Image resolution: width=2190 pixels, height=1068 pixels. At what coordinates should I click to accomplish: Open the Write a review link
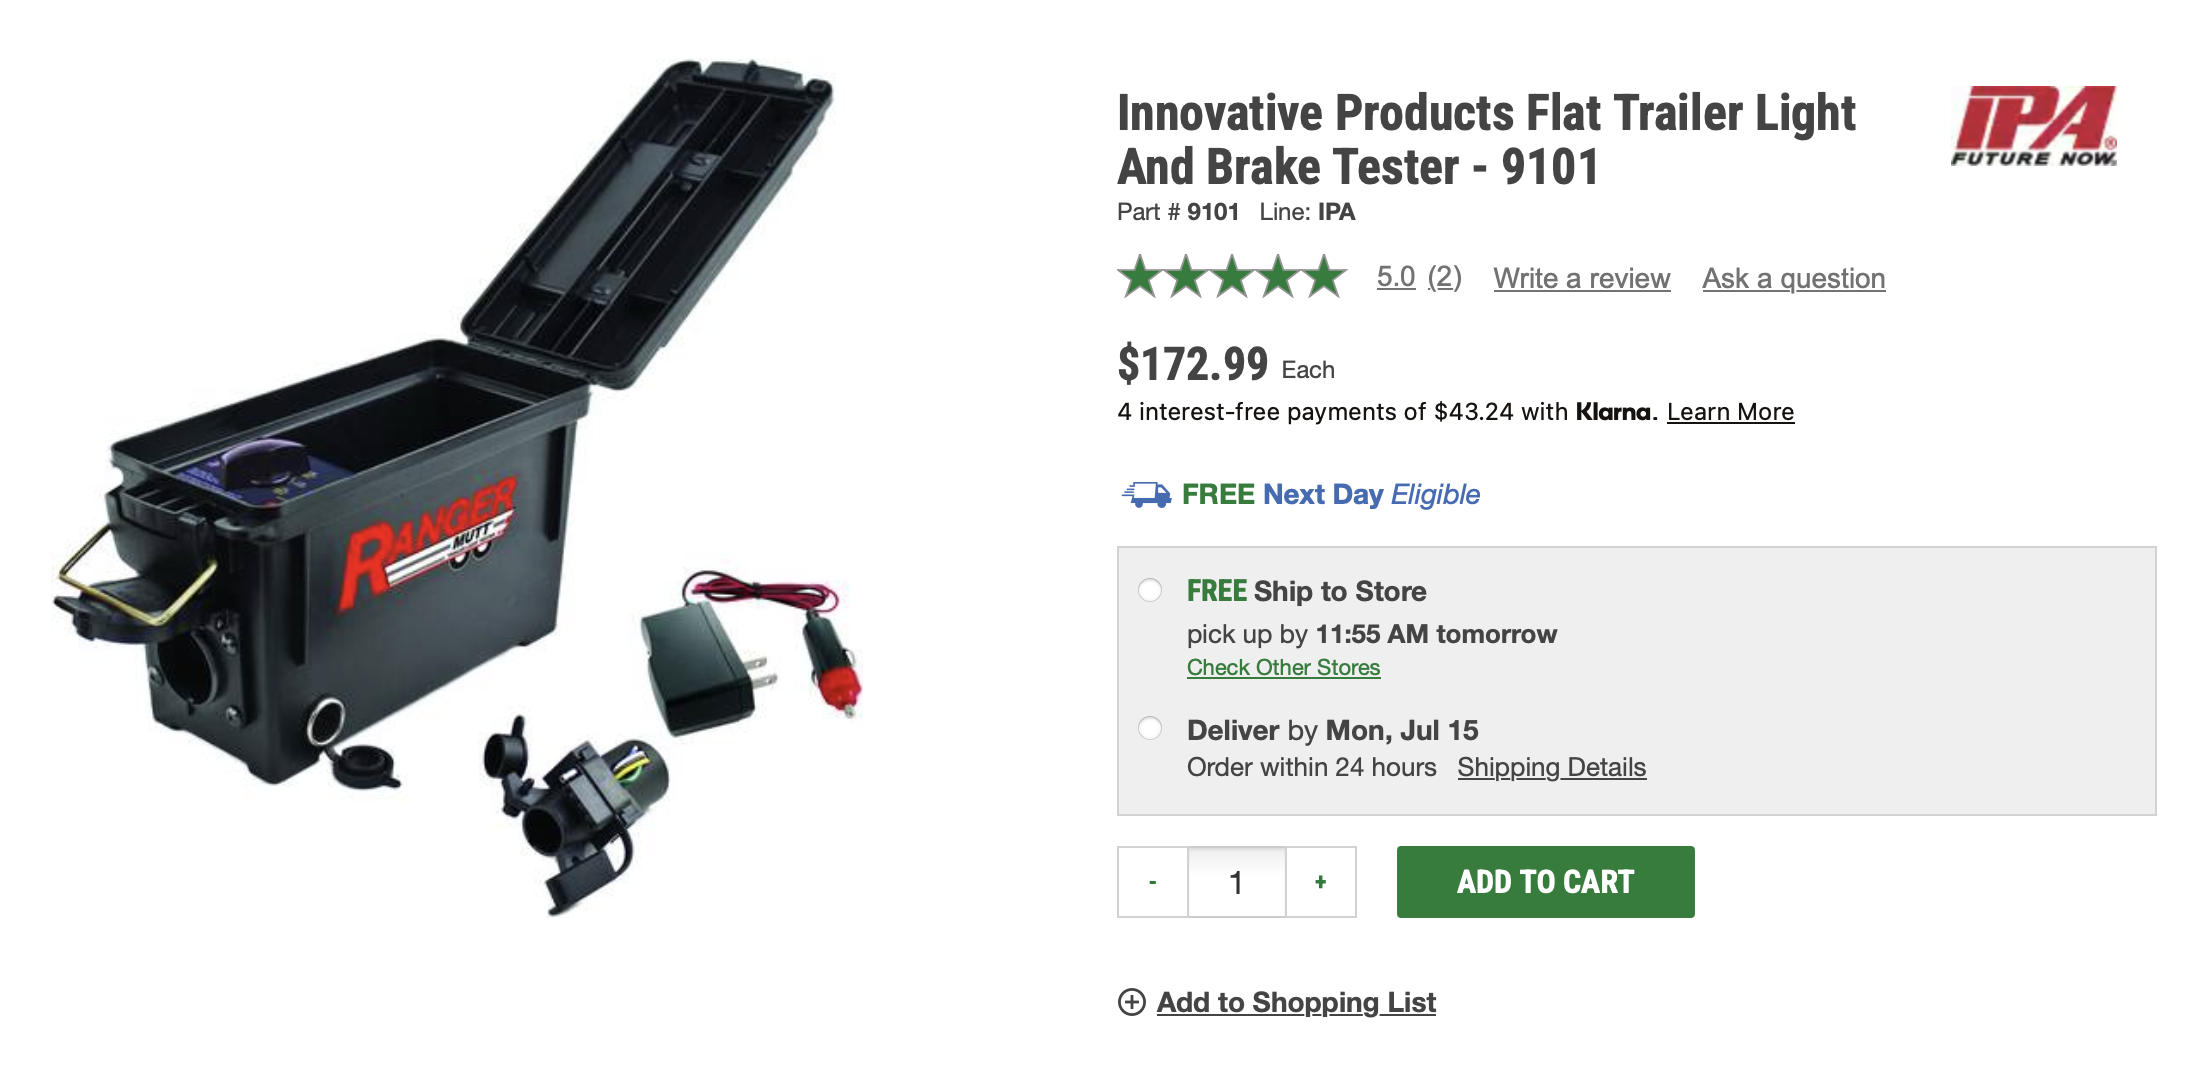(1581, 278)
